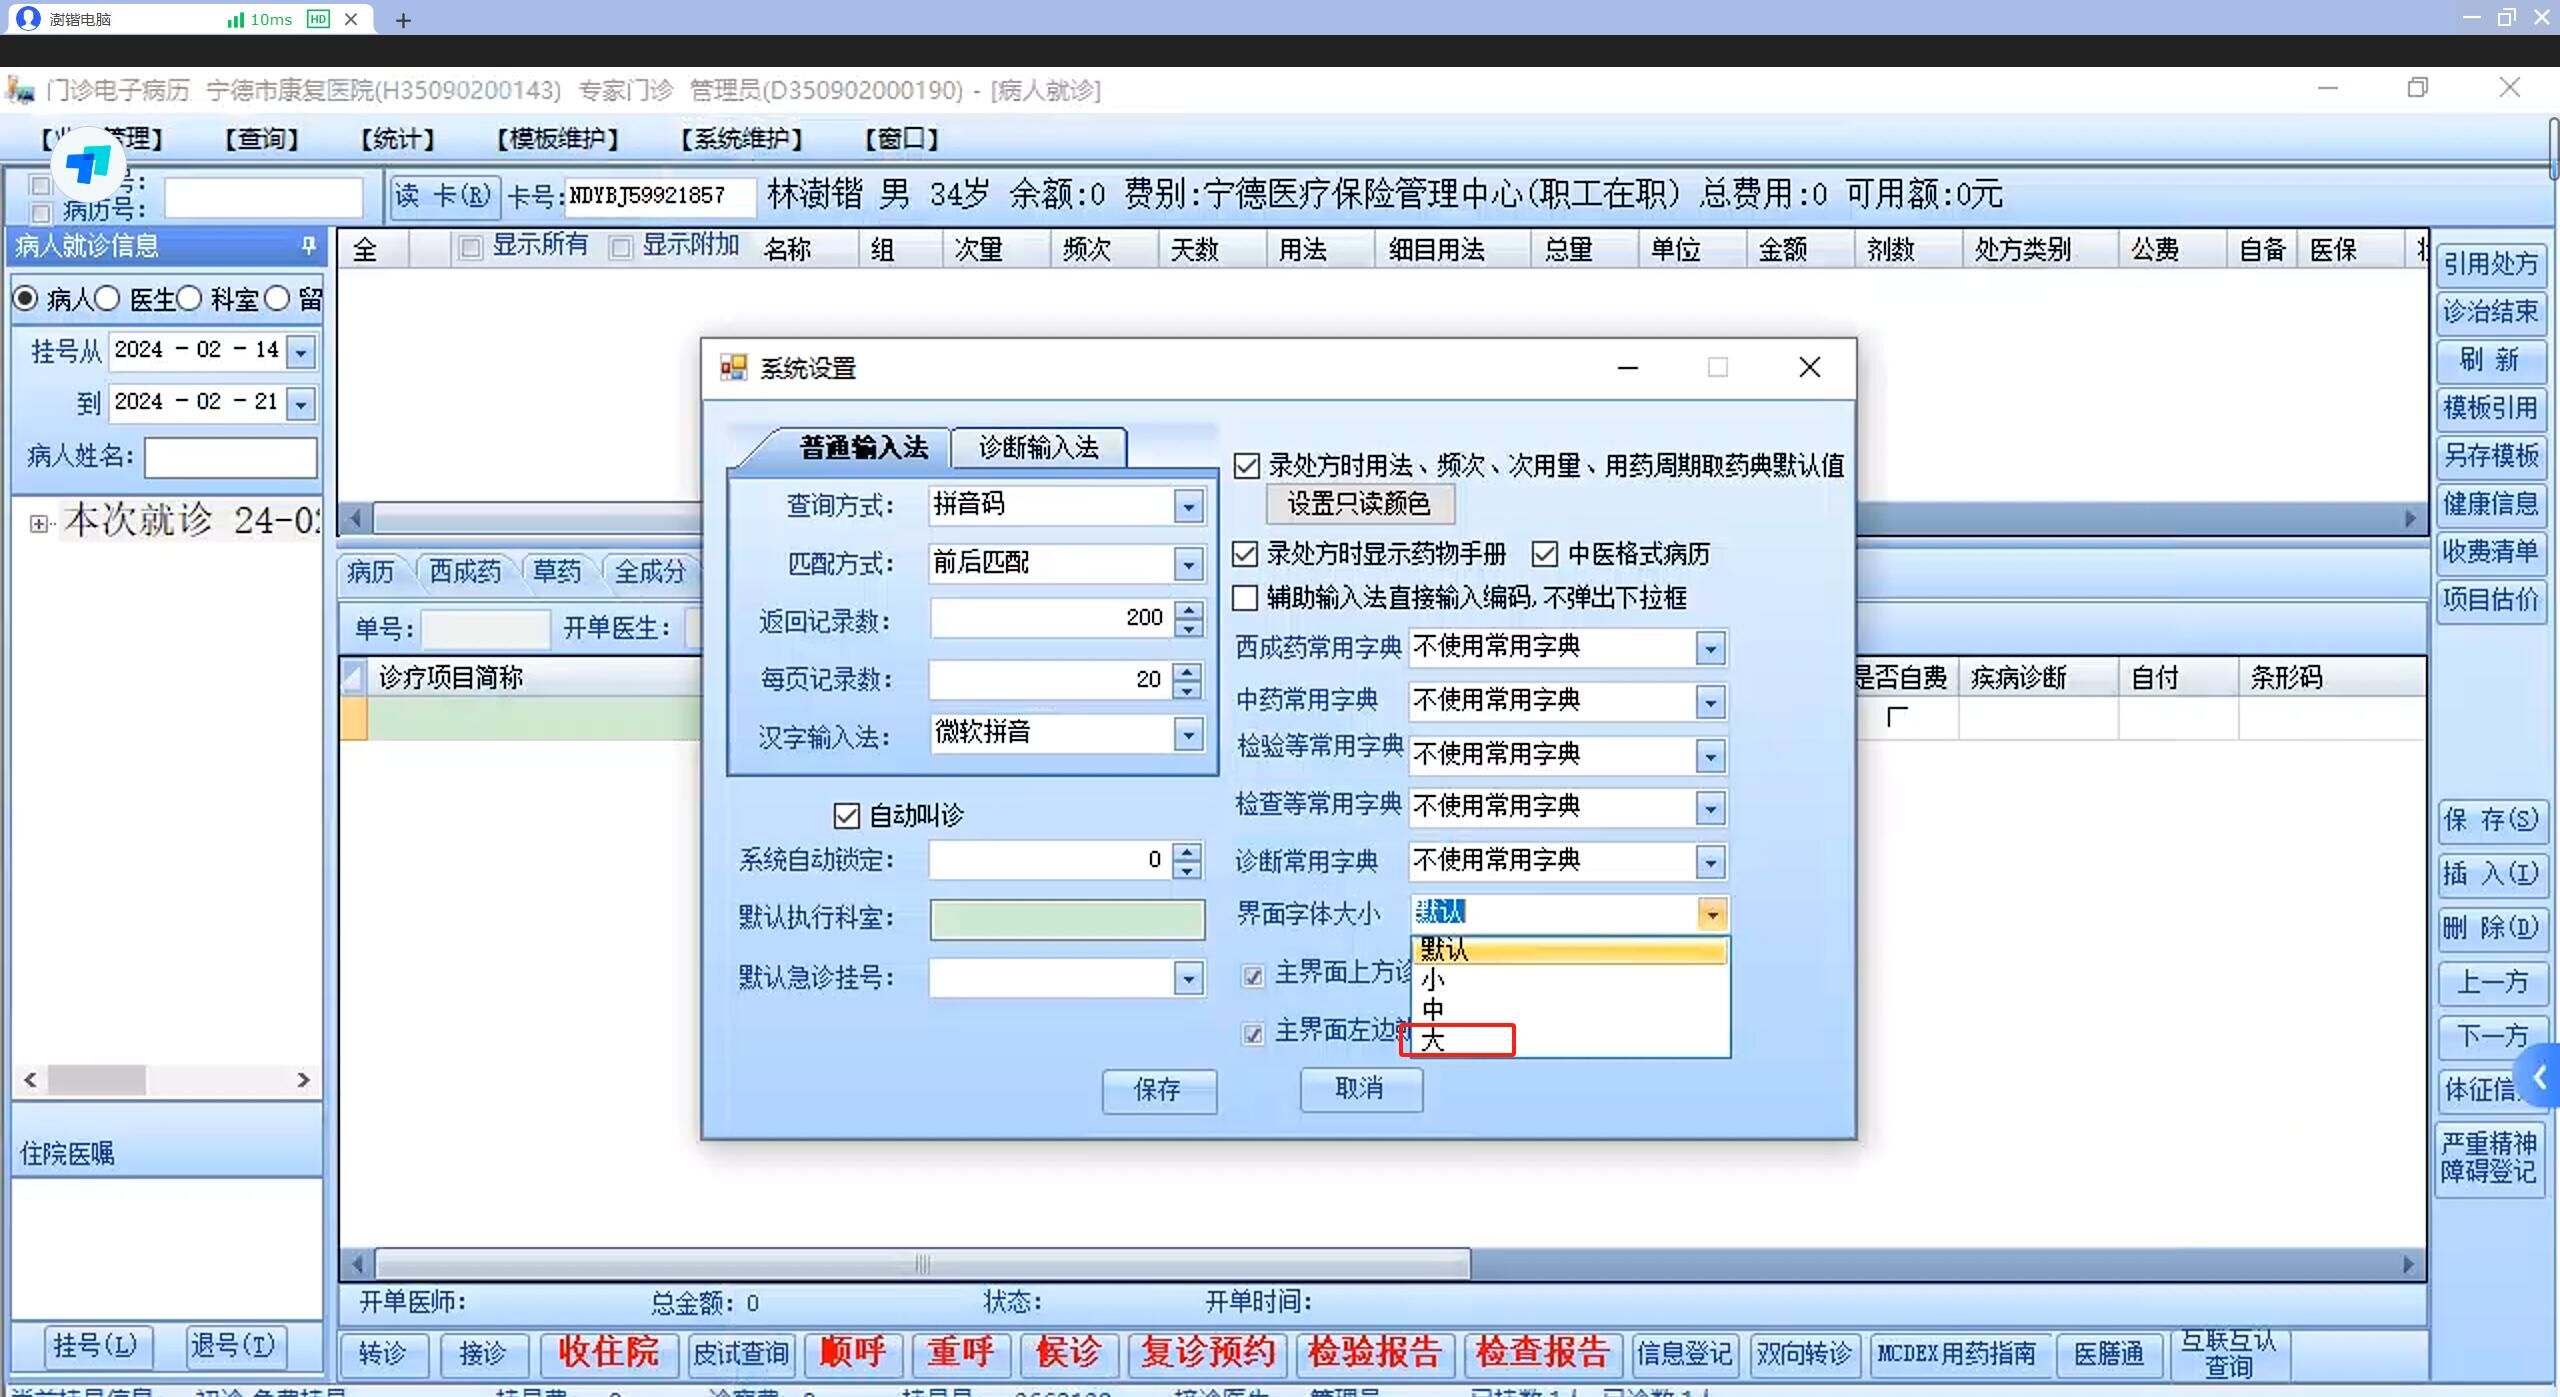Expand the 本次就诊 tree node

(38, 523)
